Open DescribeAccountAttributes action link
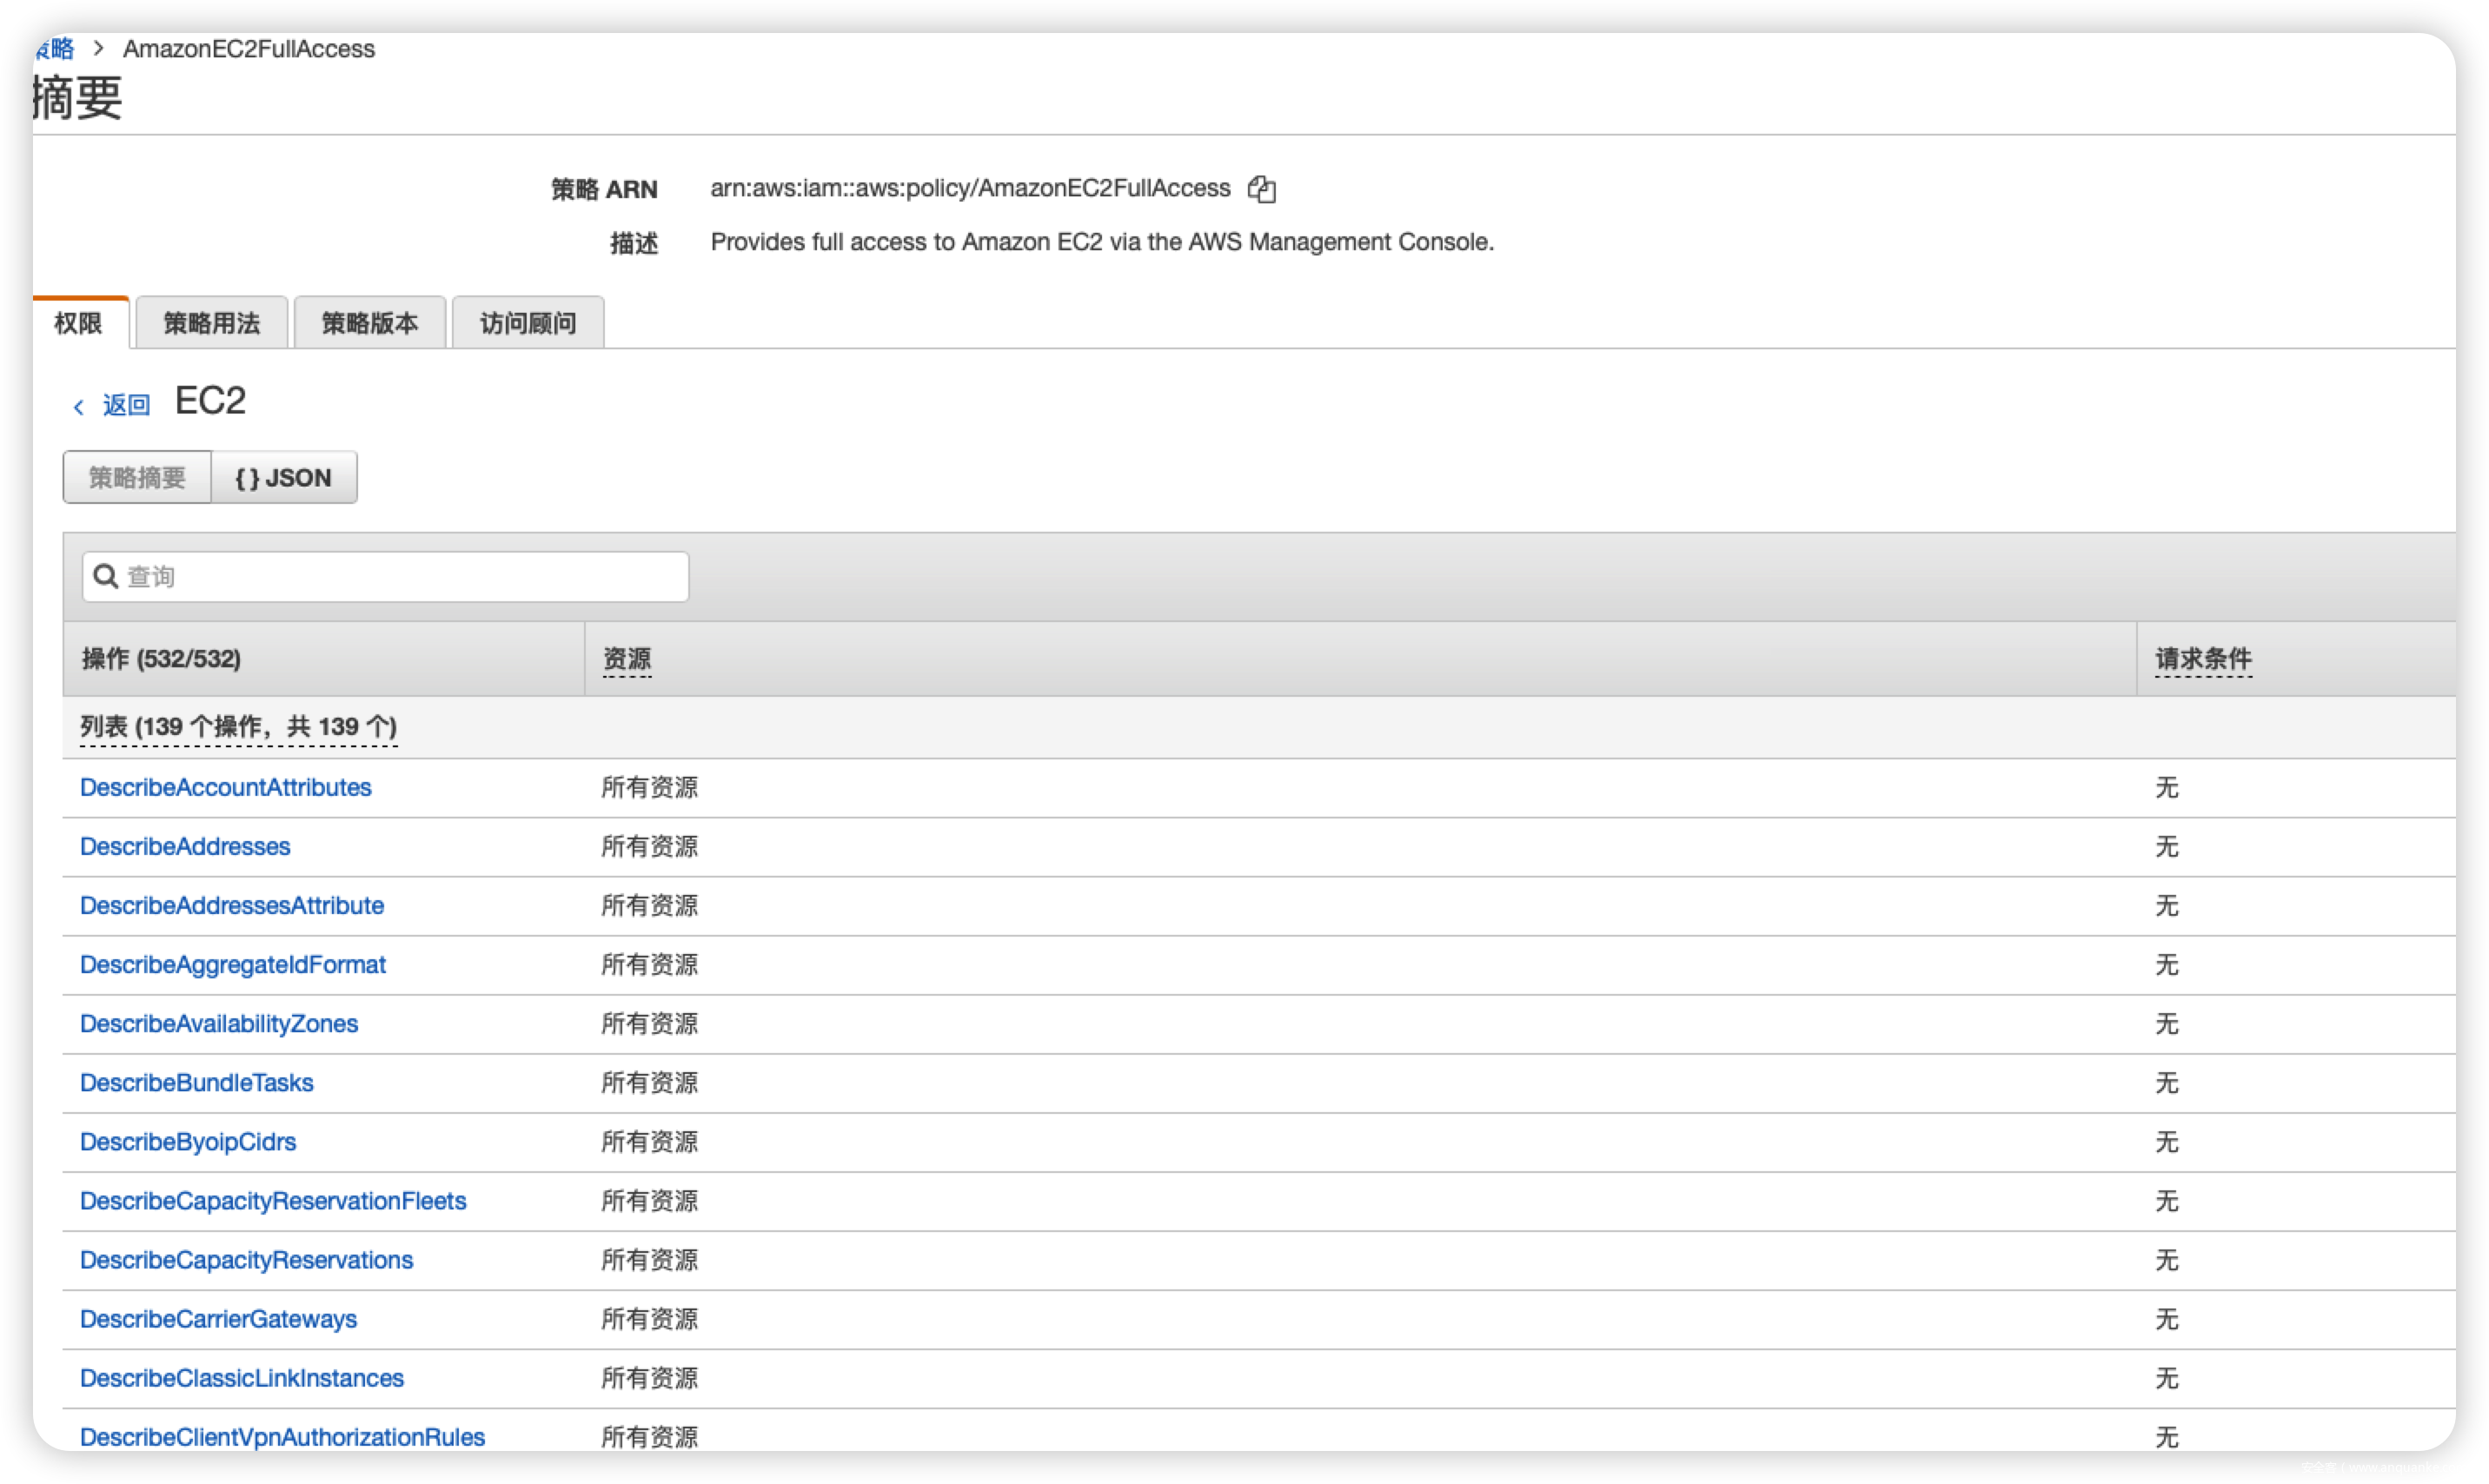This screenshot has width=2489, height=1484. tap(225, 788)
